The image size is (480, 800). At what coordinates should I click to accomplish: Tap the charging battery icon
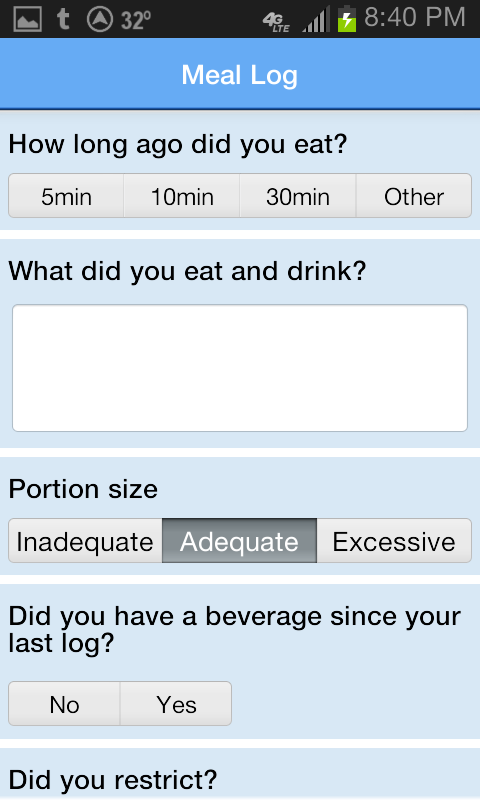click(347, 18)
